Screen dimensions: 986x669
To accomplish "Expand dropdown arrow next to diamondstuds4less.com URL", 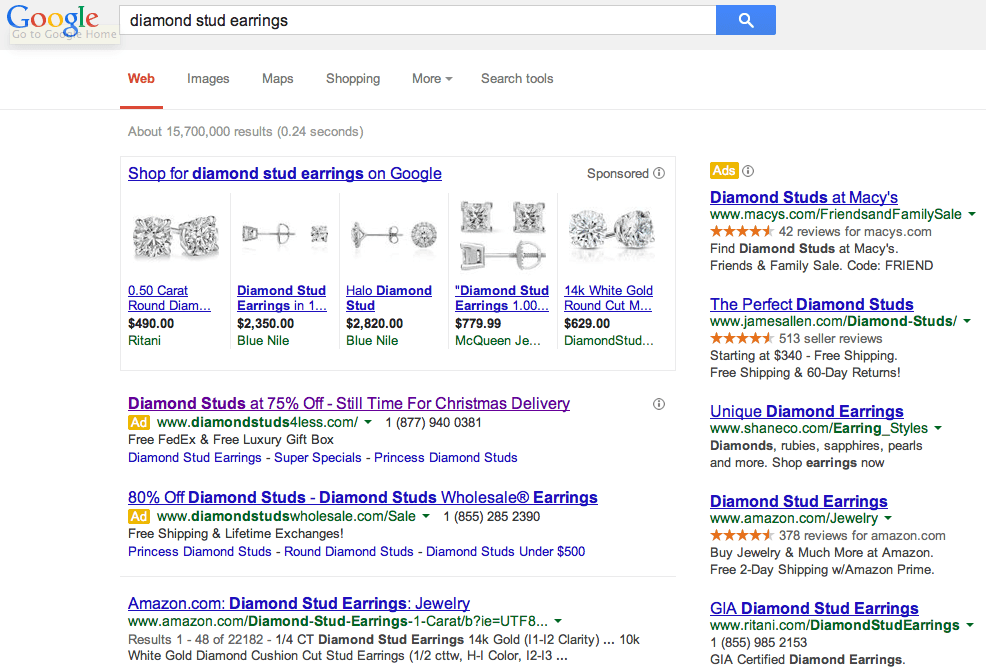I will (368, 423).
